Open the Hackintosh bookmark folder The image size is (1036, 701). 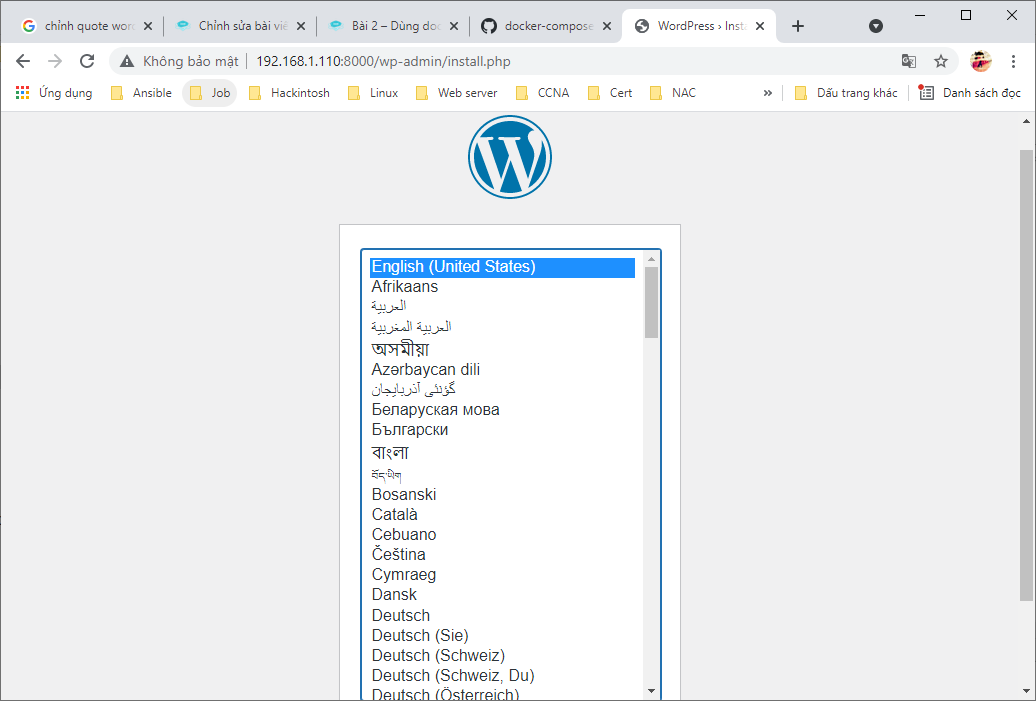(289, 93)
